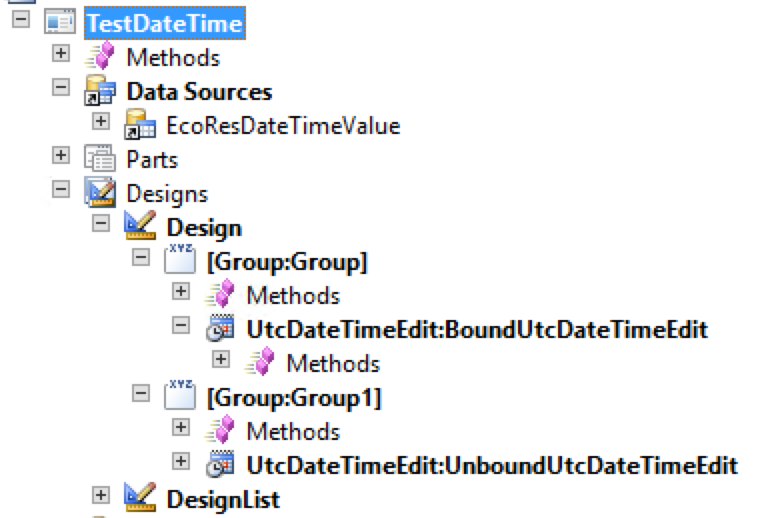Click the BoundUtcDateTimeEdit calendar clock icon

tap(220, 328)
